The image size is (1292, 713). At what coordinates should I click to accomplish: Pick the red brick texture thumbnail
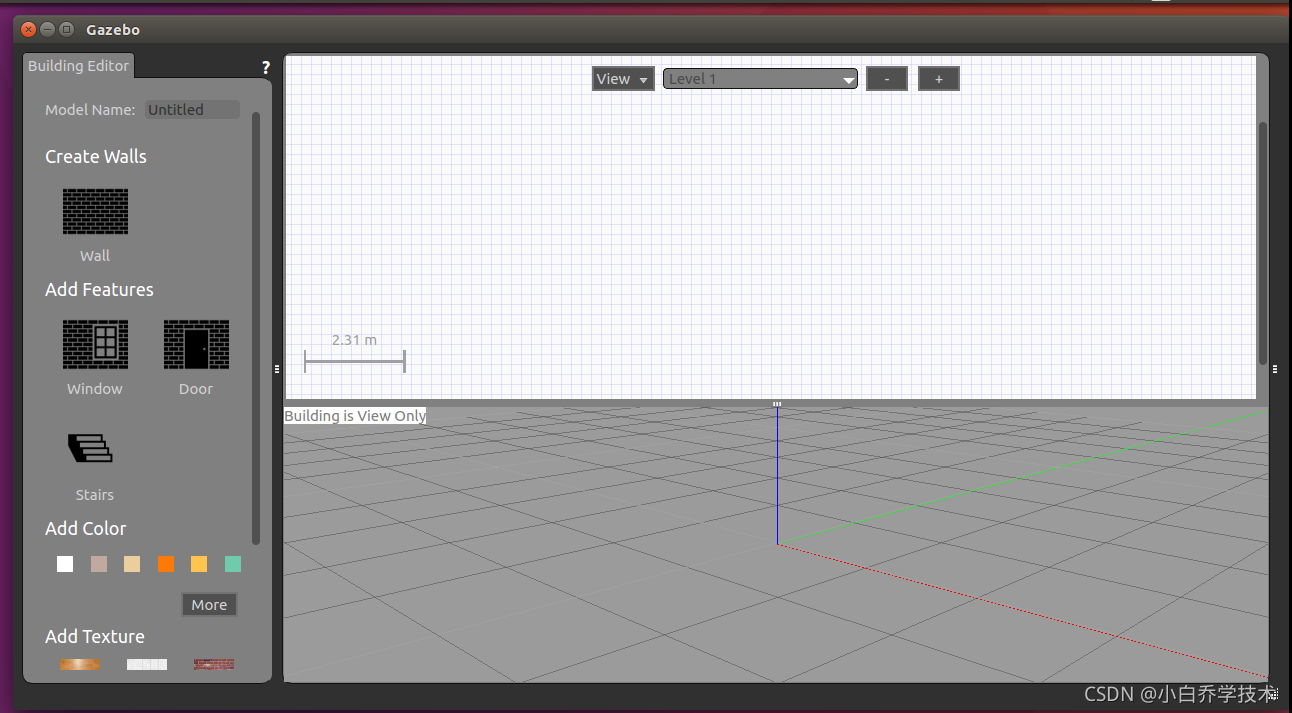(214, 664)
